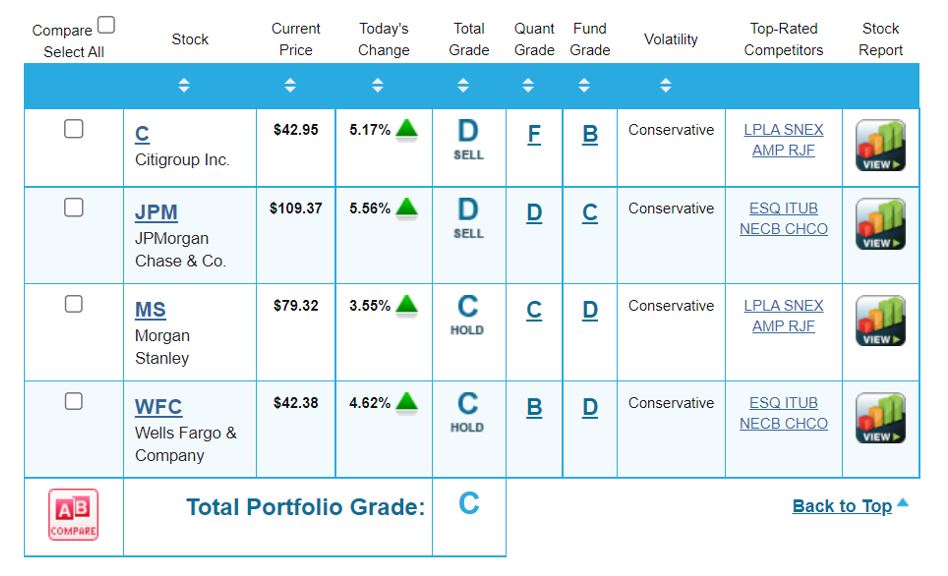Sort by Current Price column arrows

(x=290, y=86)
